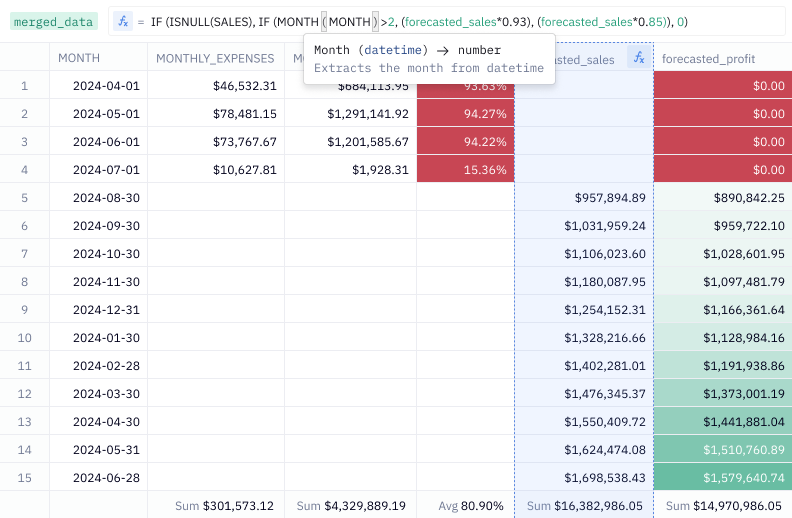Open the Sum $16,382,986.05 footer aggregate
This screenshot has height=518, width=792.
click(586, 505)
